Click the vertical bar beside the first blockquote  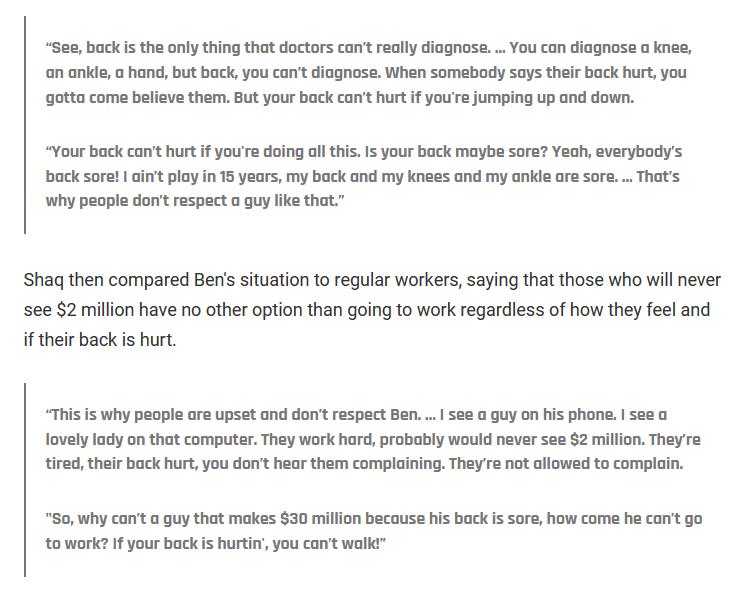(25, 124)
